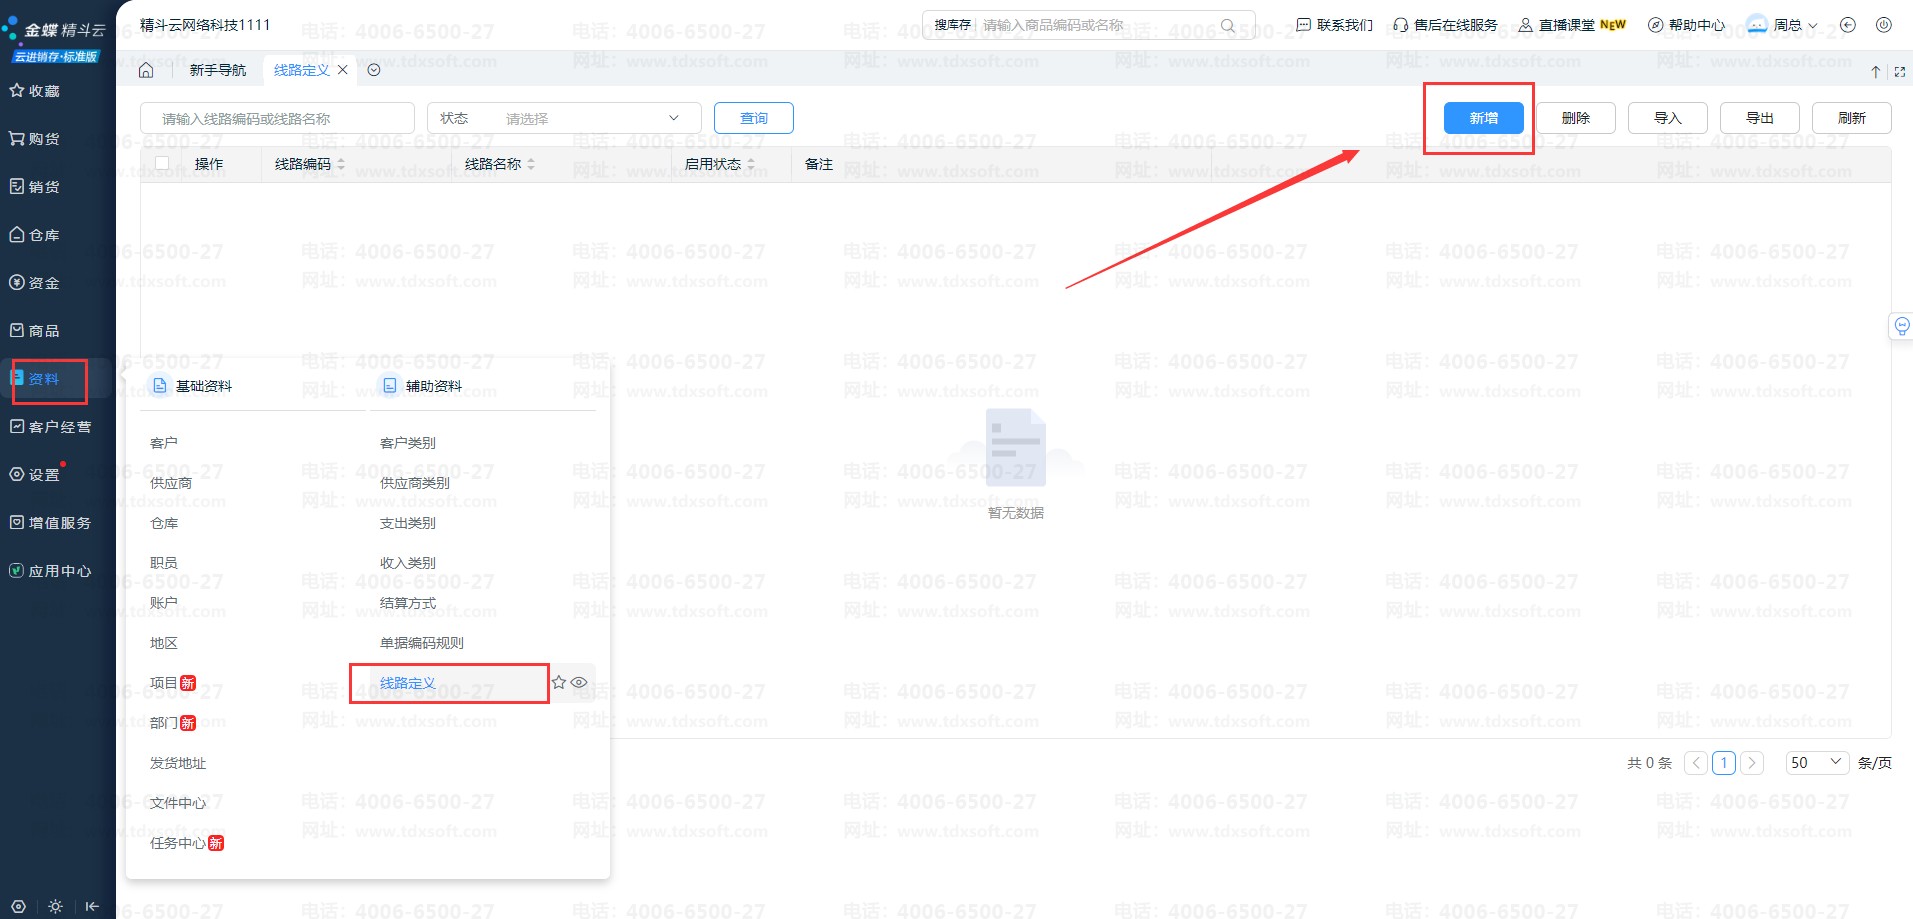Screen dimensions: 1913x919
Task: Toggle the brightness theme sun icon
Action: click(55, 906)
